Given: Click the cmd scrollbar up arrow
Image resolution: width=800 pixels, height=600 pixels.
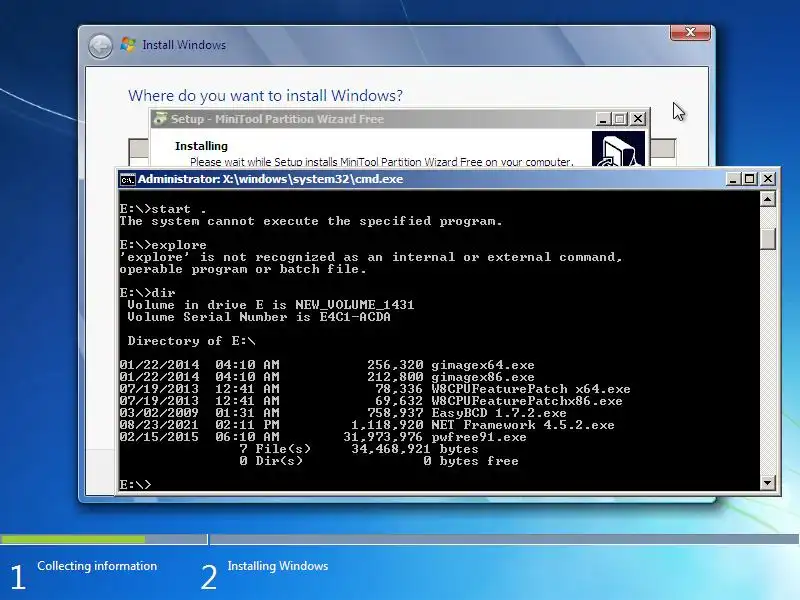Looking at the screenshot, I should click(768, 199).
